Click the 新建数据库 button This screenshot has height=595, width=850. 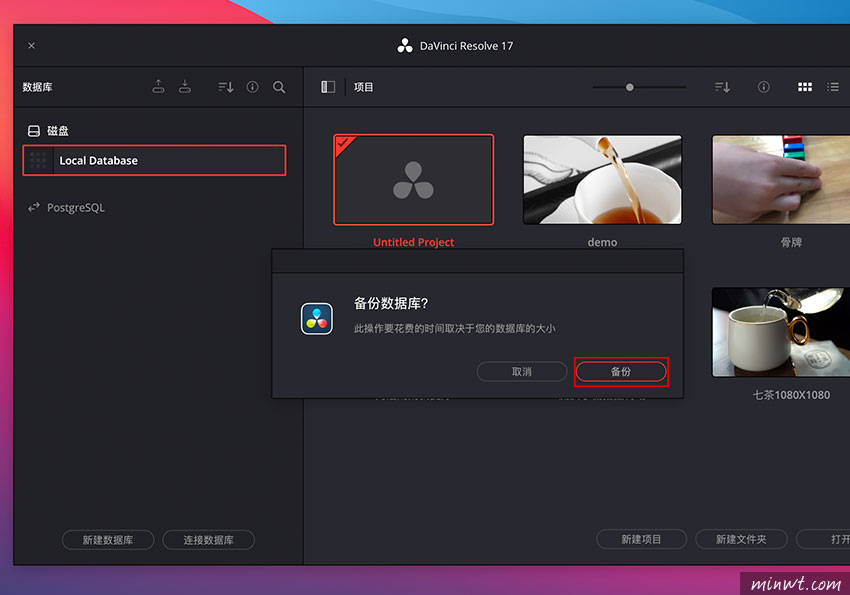(x=108, y=540)
